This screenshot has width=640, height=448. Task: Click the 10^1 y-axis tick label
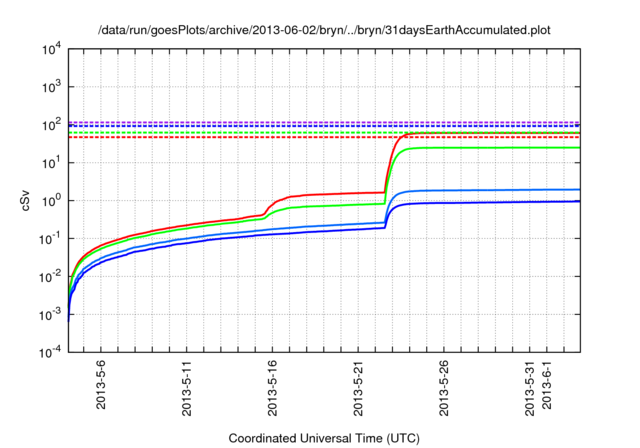pyautogui.click(x=50, y=163)
